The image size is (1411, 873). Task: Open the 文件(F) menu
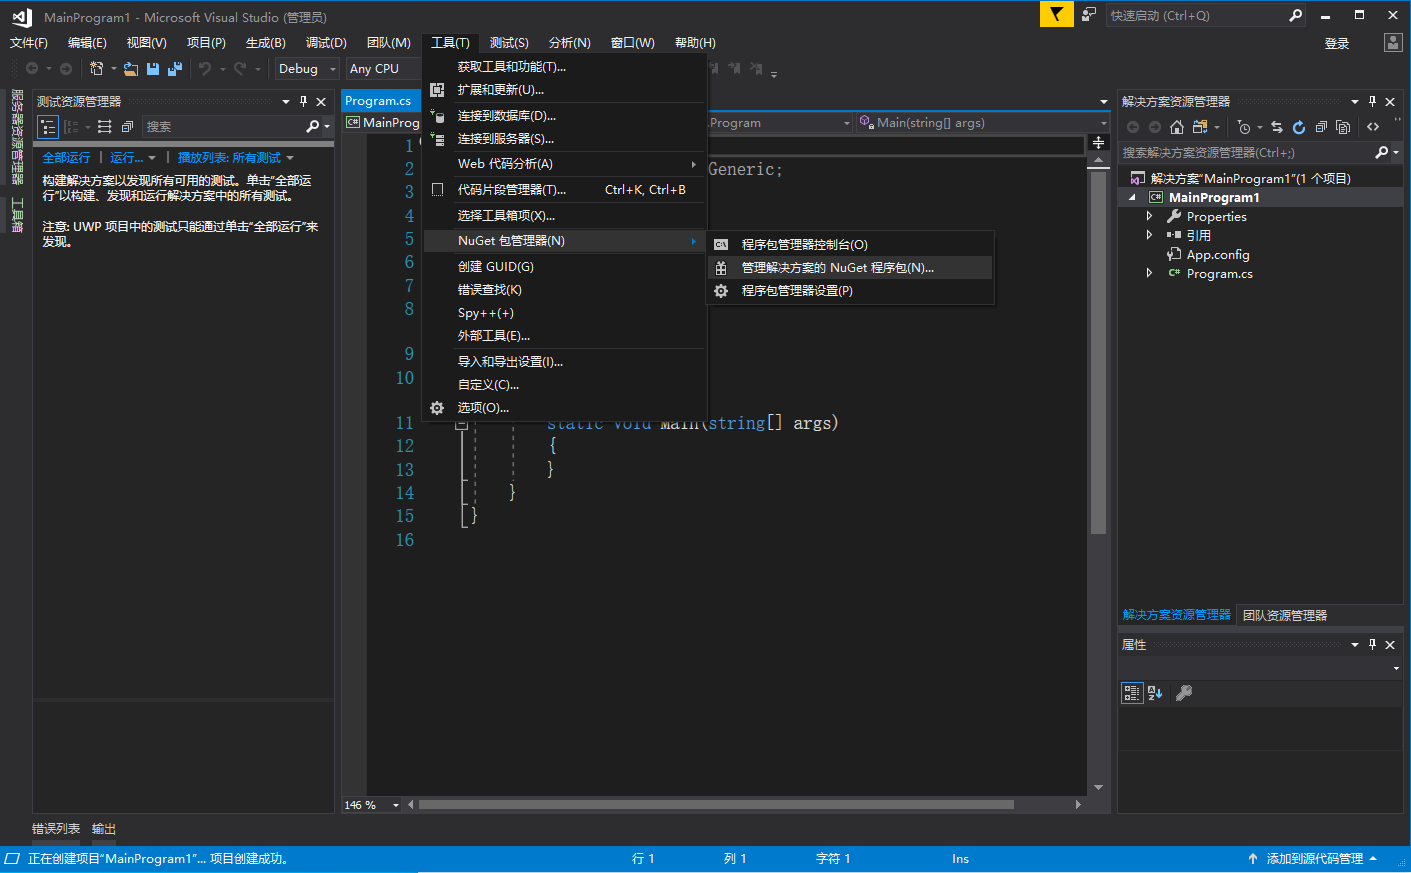click(29, 43)
